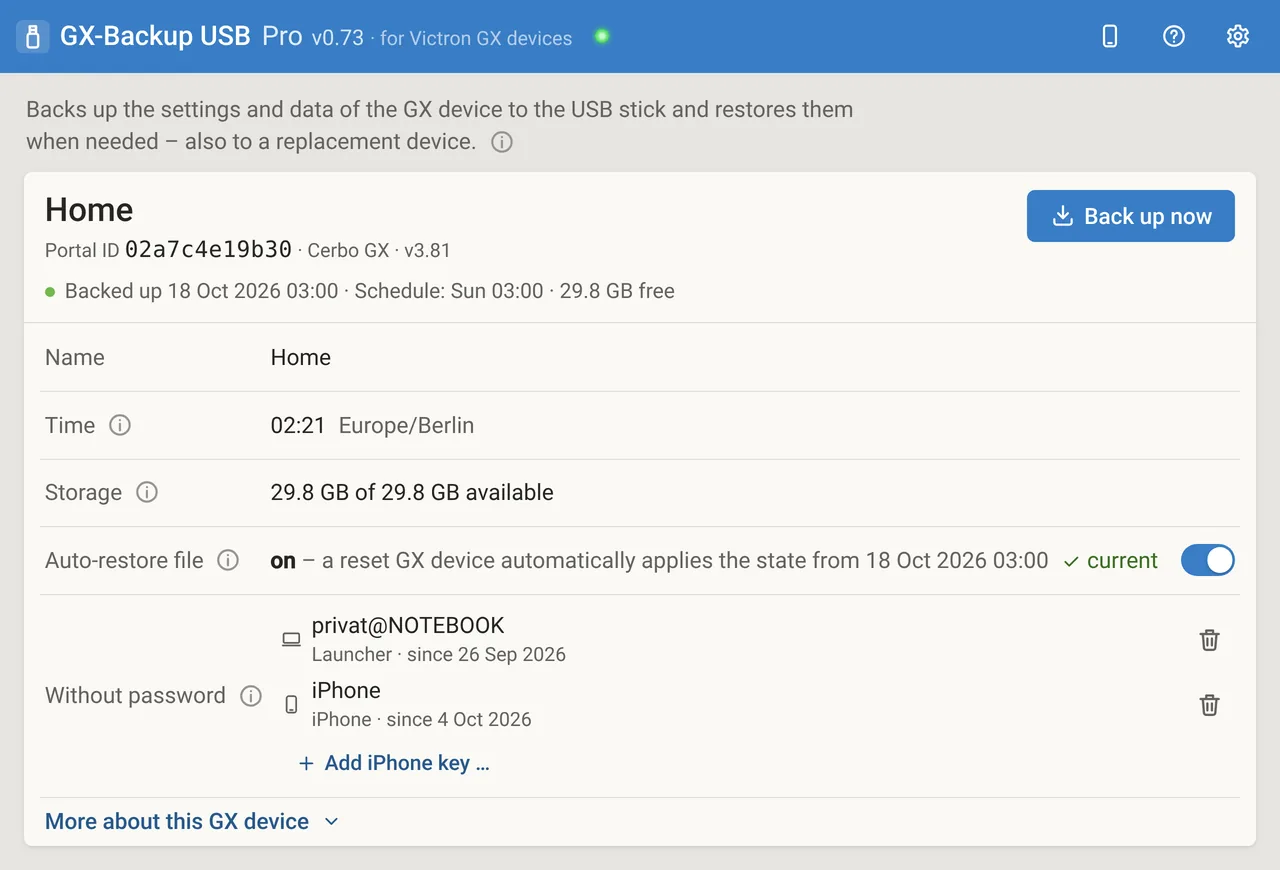Show info for Without password

coord(251,696)
